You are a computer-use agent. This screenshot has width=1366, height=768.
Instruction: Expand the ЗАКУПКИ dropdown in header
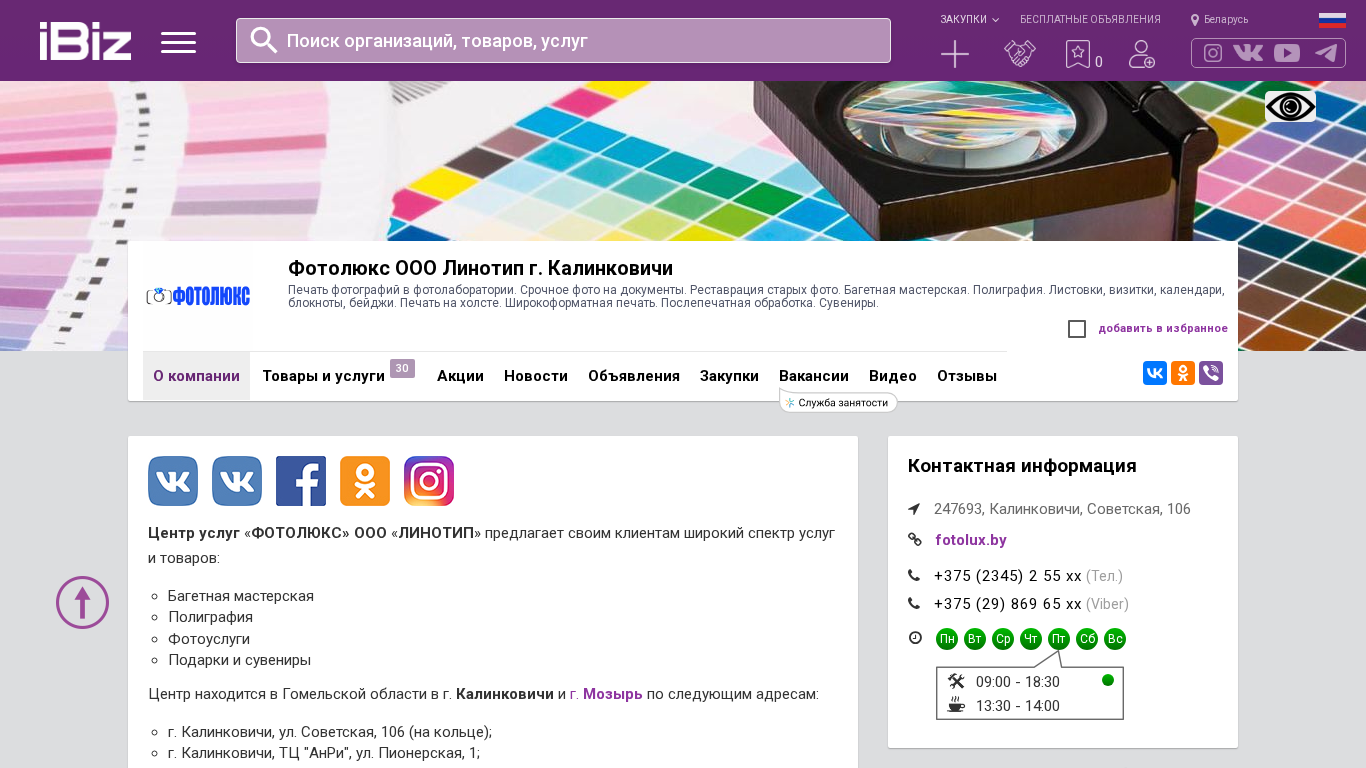(x=969, y=20)
